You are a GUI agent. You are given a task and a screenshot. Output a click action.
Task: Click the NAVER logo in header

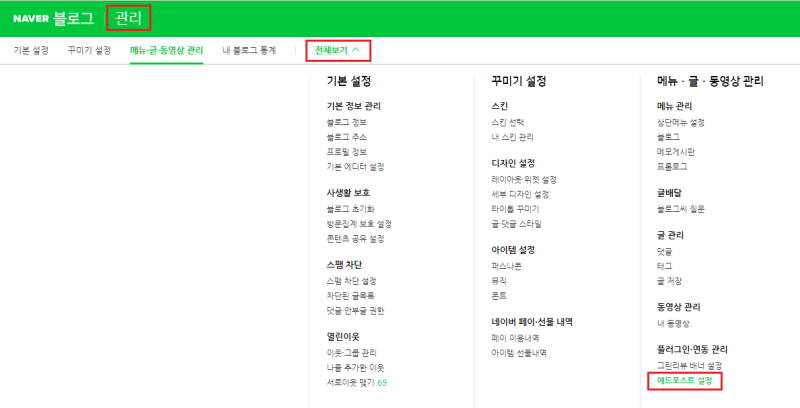pyautogui.click(x=31, y=19)
